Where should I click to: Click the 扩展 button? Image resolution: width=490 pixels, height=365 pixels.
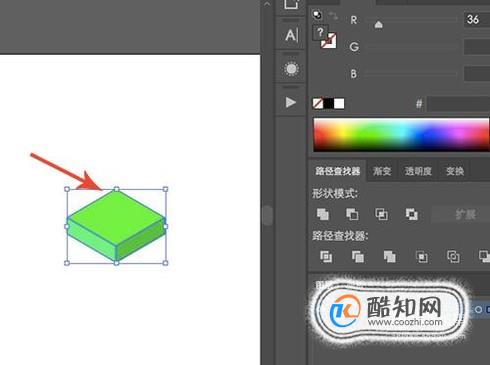tap(465, 214)
